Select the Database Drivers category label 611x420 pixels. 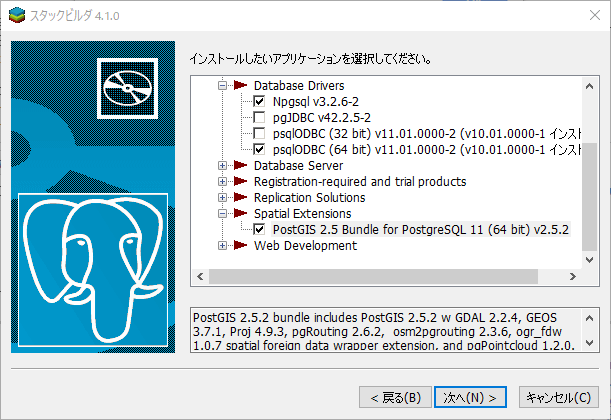(x=299, y=86)
